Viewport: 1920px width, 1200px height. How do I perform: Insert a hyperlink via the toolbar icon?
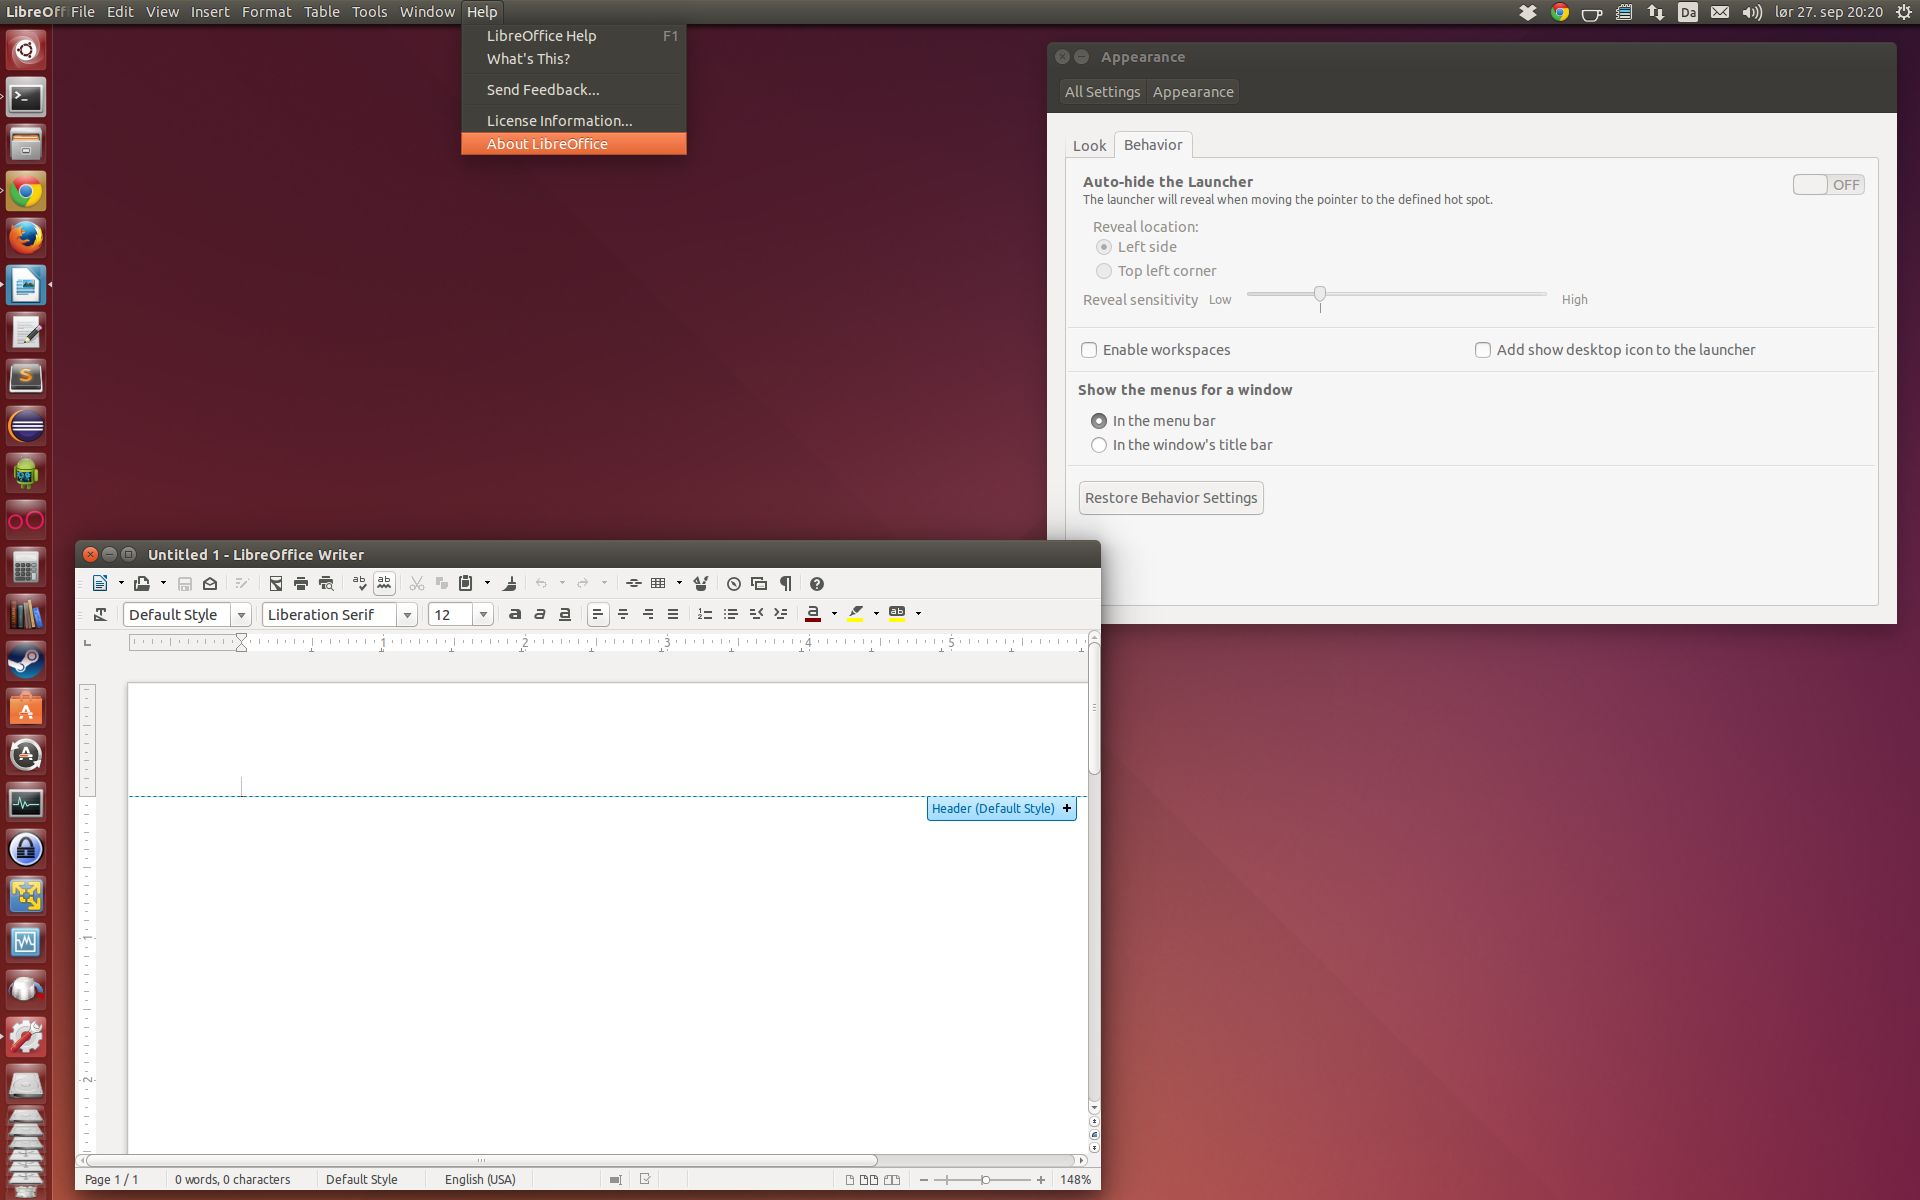[x=634, y=584]
